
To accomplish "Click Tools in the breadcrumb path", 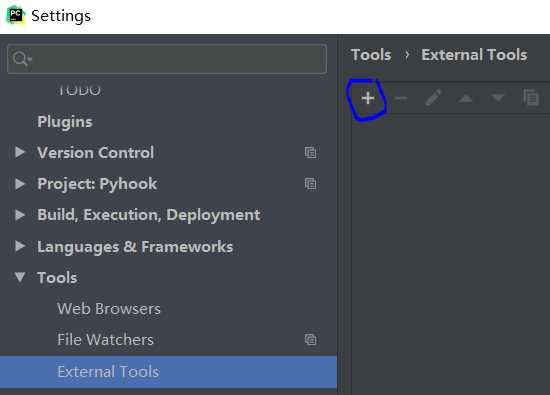I will [371, 55].
